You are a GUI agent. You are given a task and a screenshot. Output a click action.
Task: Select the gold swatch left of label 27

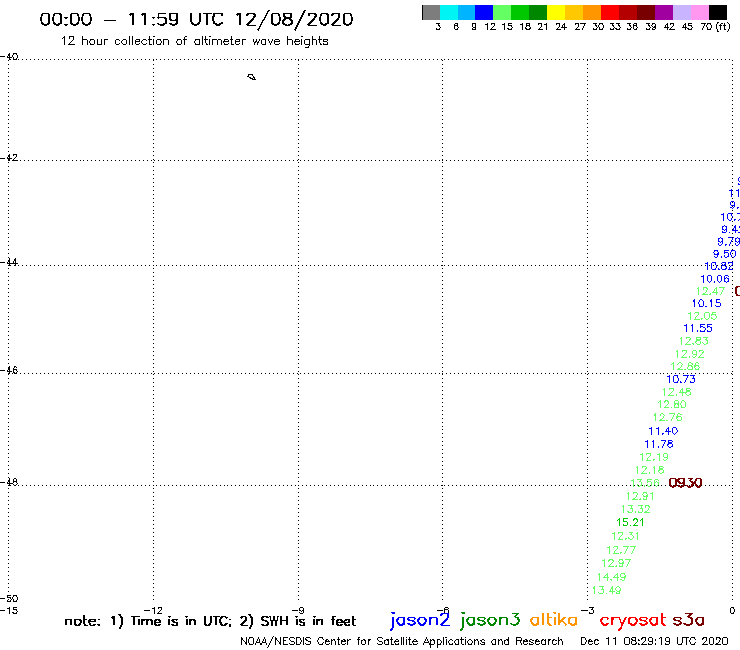coord(574,12)
